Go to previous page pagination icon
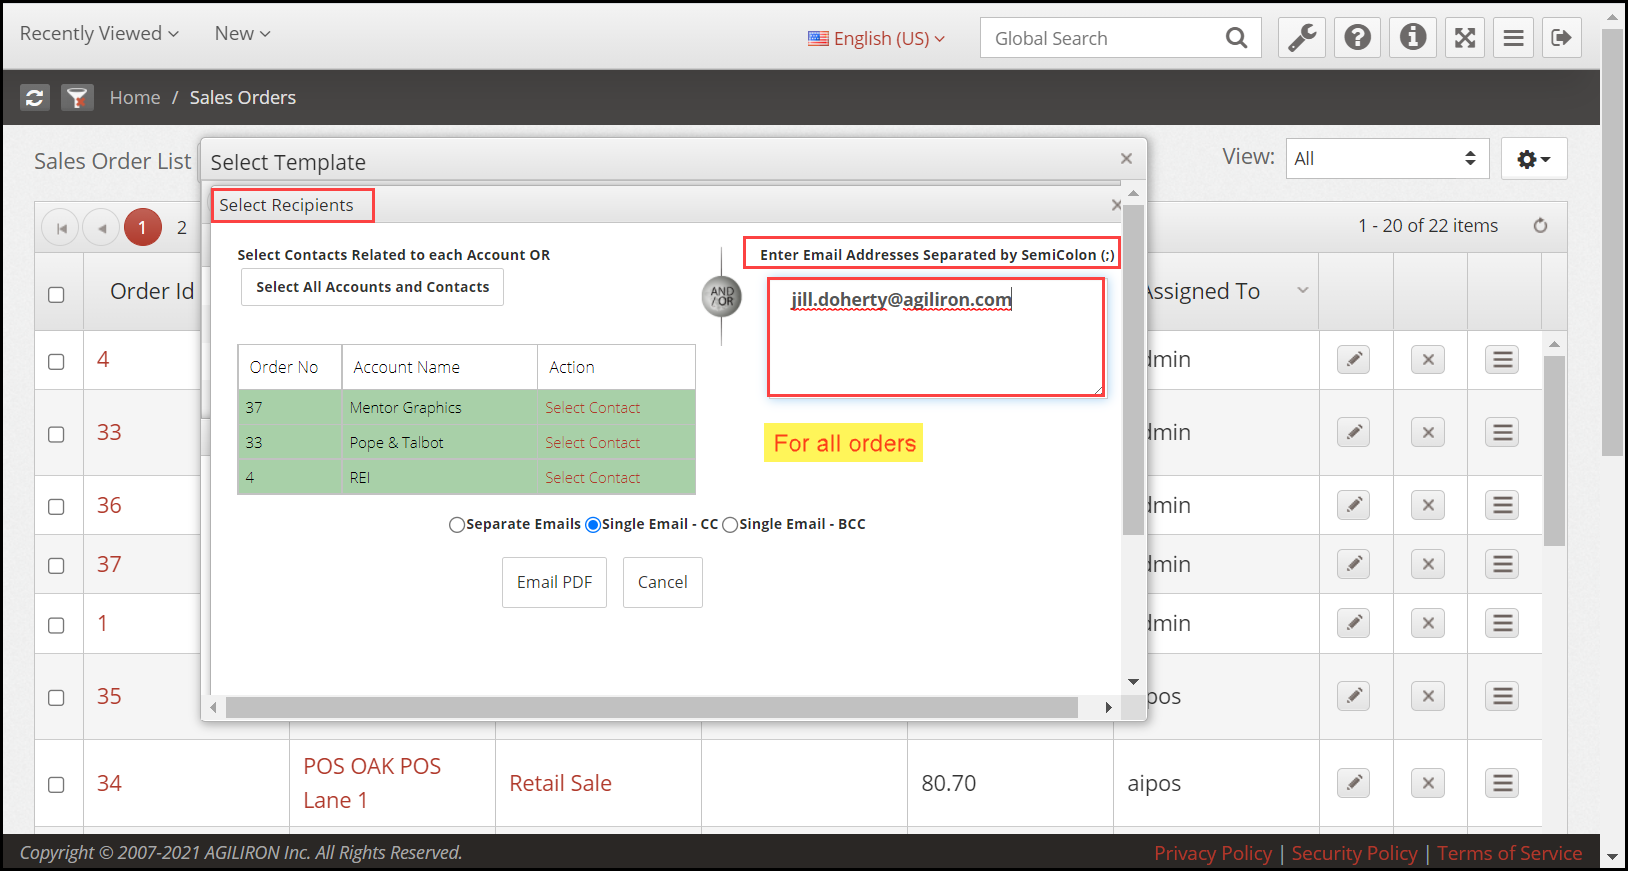The width and height of the screenshot is (1628, 871). pos(101,228)
